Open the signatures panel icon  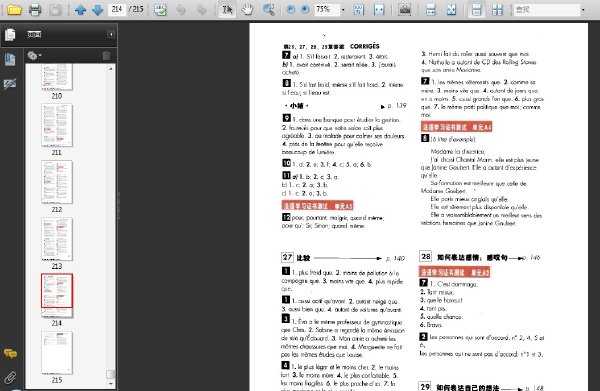10,84
